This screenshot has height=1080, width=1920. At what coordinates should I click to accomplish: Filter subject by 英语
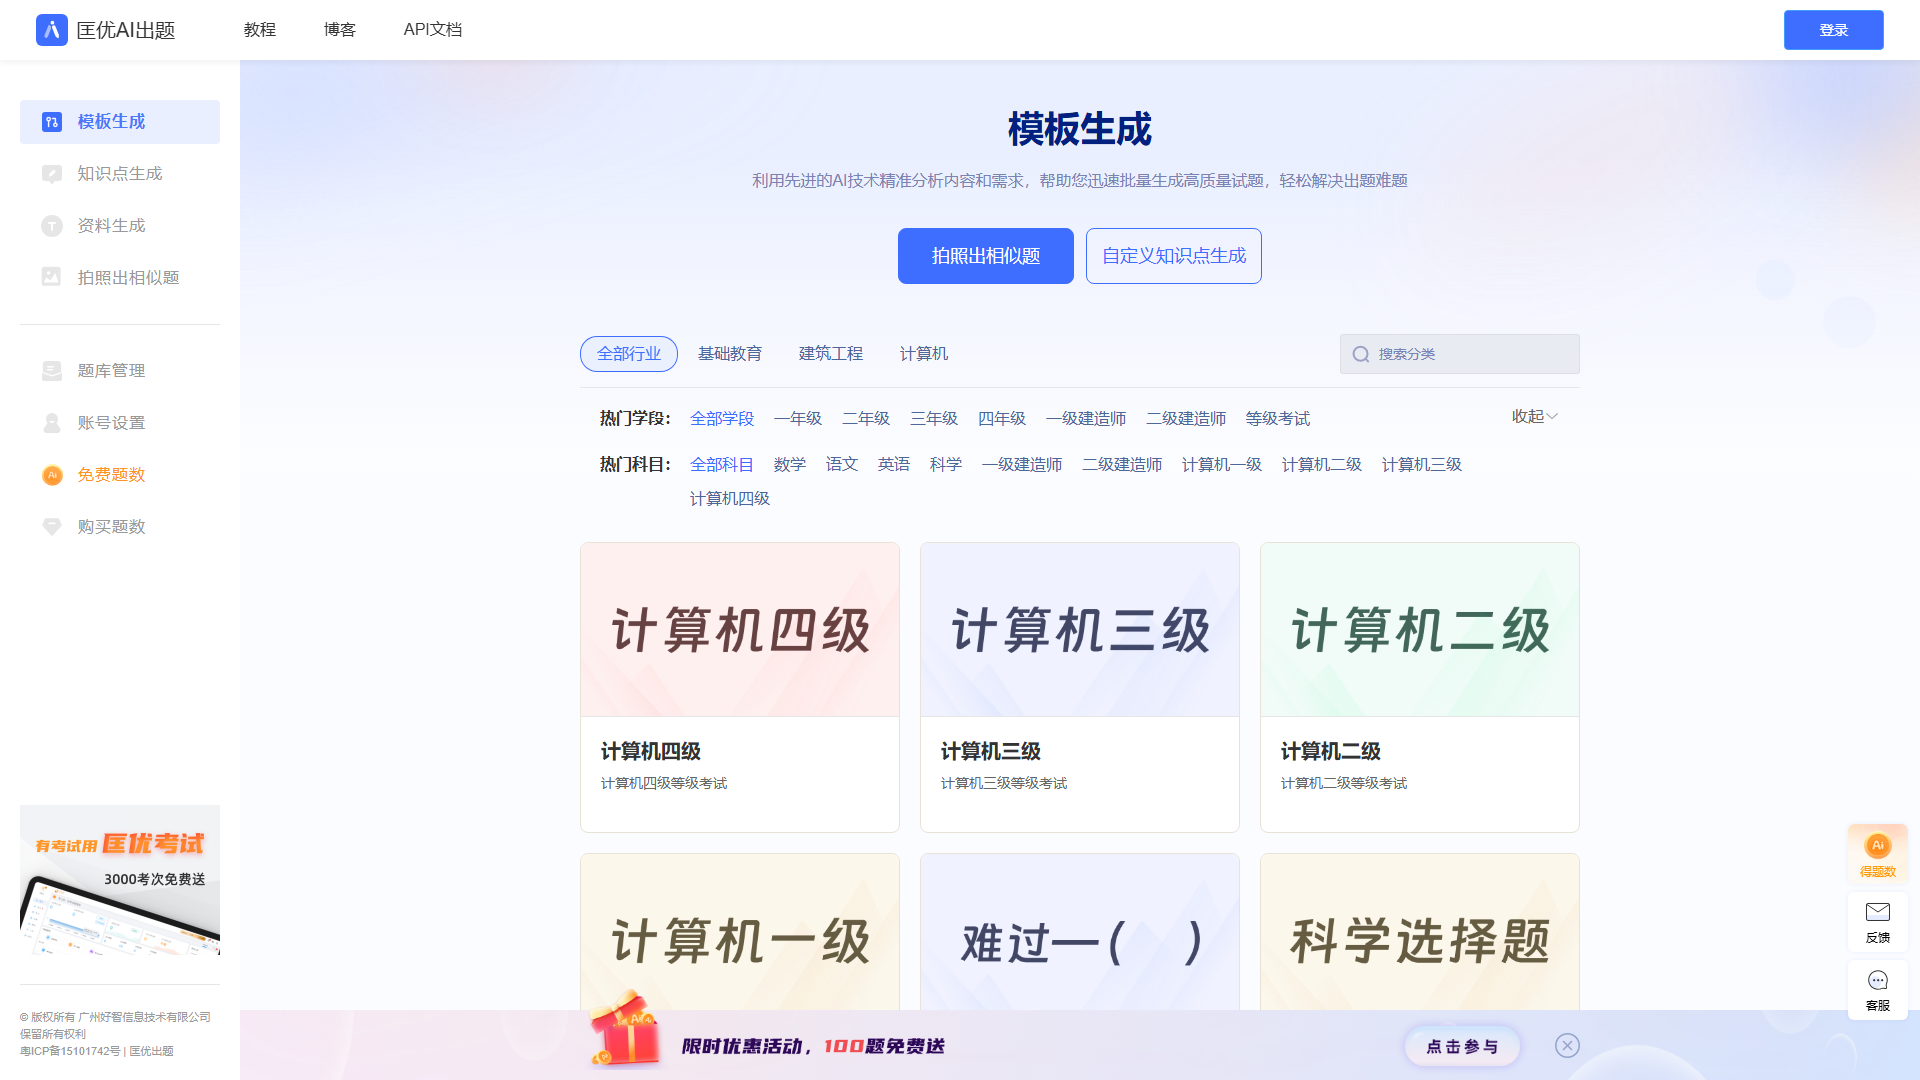(894, 465)
